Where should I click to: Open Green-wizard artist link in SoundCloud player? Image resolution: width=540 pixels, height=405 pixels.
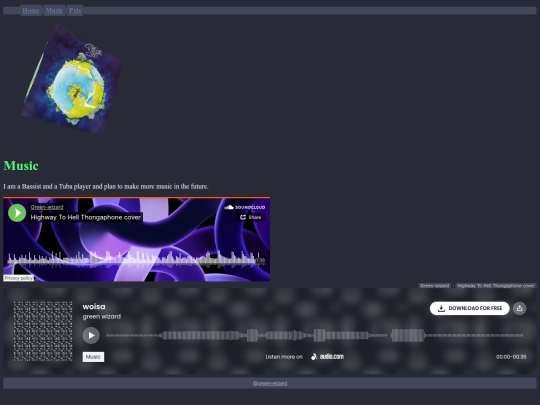tap(47, 207)
